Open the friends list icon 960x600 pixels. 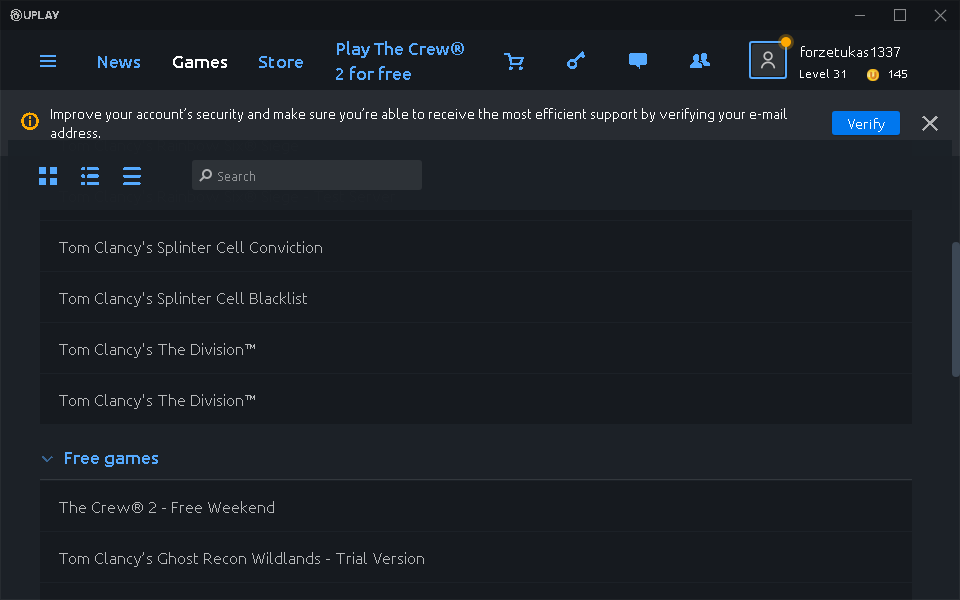tap(700, 61)
